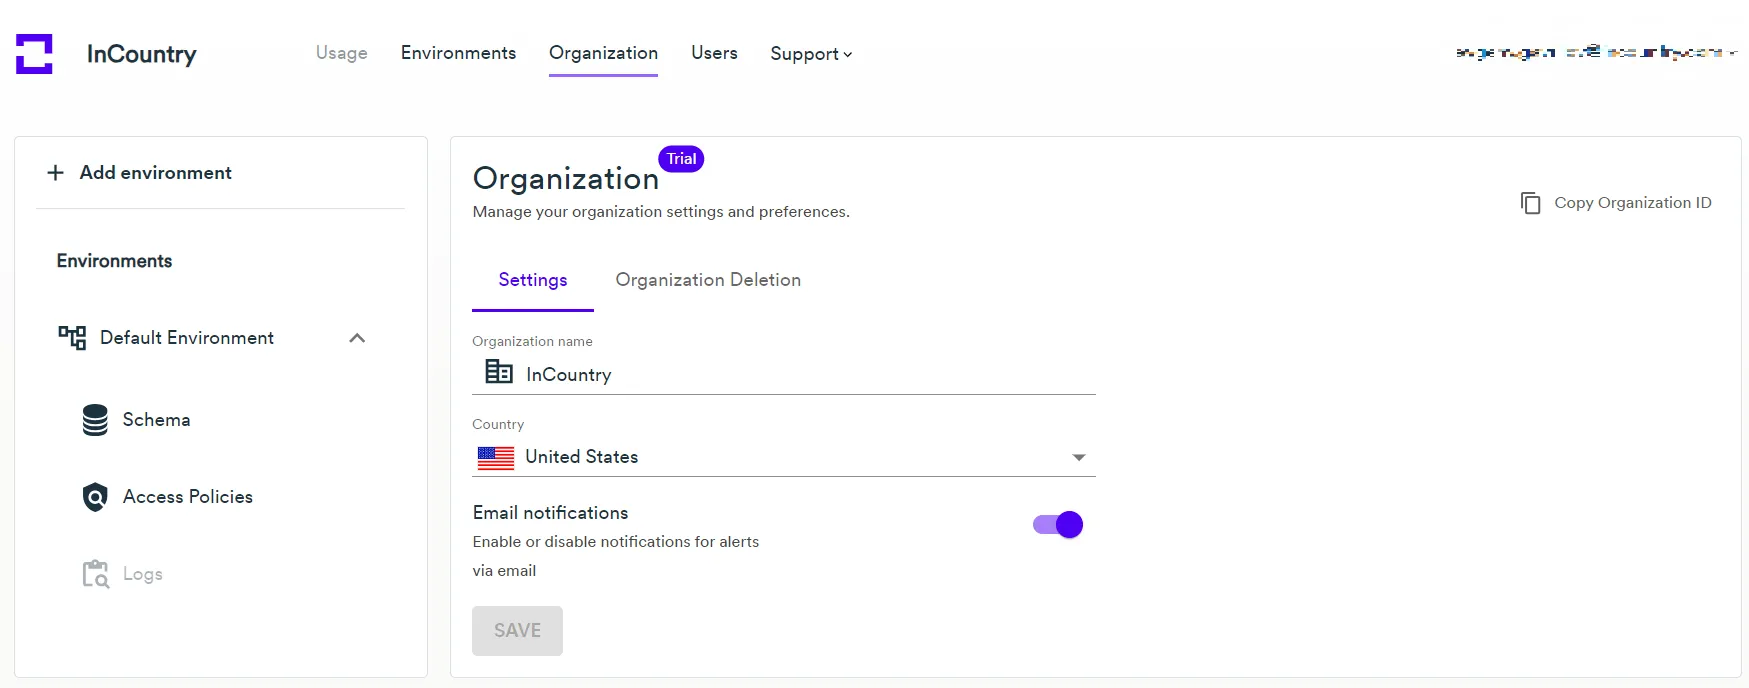Open Schema via its database icon
The width and height of the screenshot is (1749, 688).
[x=95, y=420]
